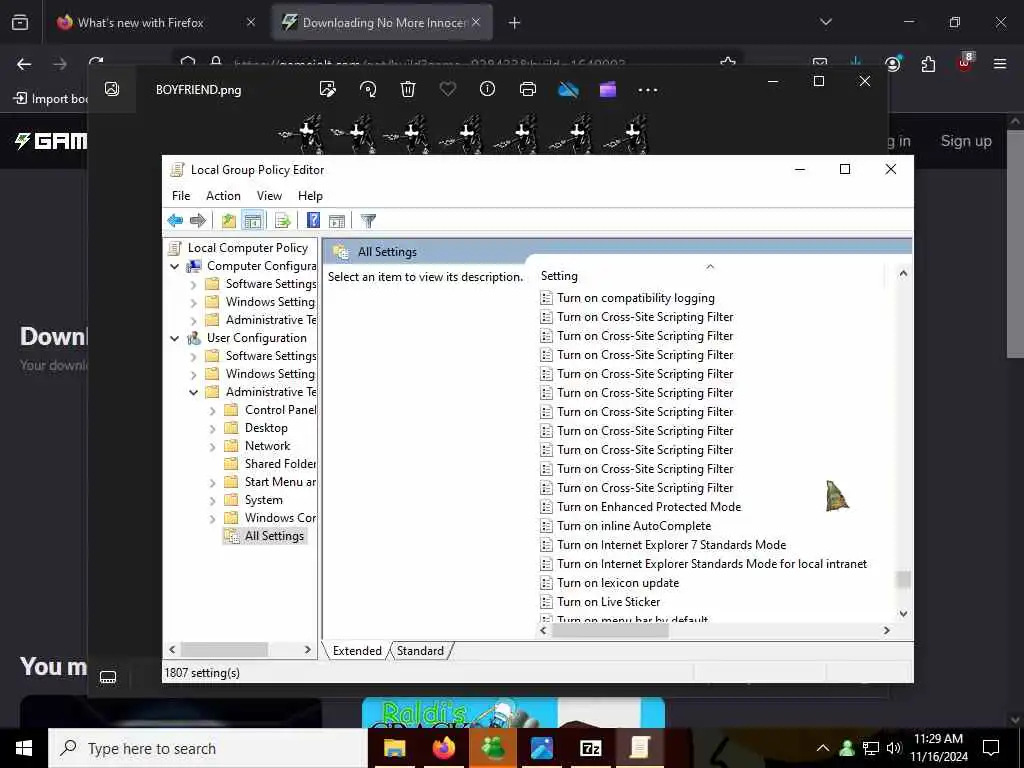
Task: Click the OneDrive cloud icon in Photos
Action: (x=568, y=89)
